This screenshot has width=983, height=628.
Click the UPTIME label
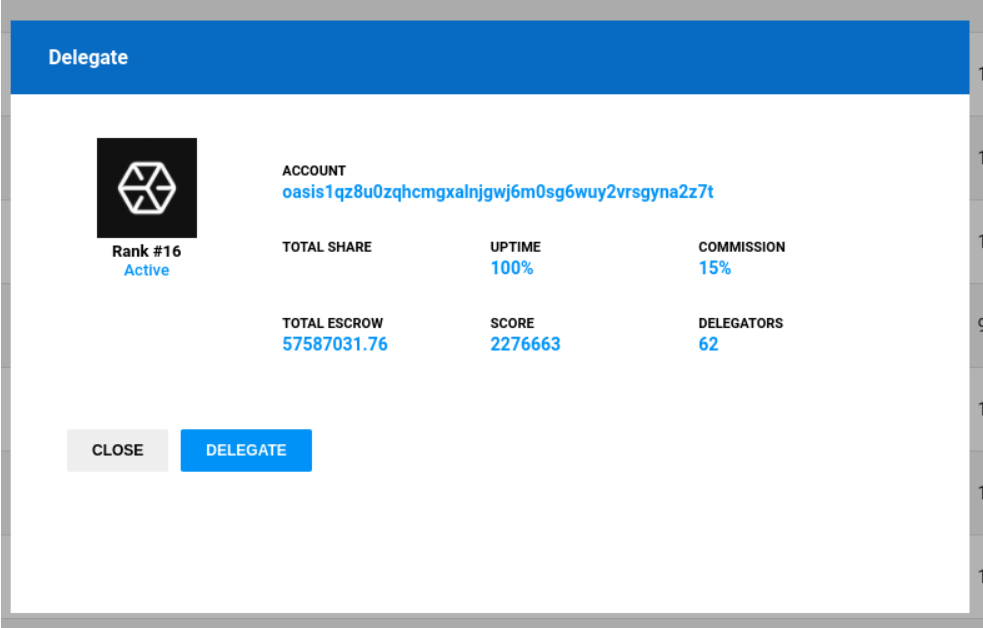515,247
